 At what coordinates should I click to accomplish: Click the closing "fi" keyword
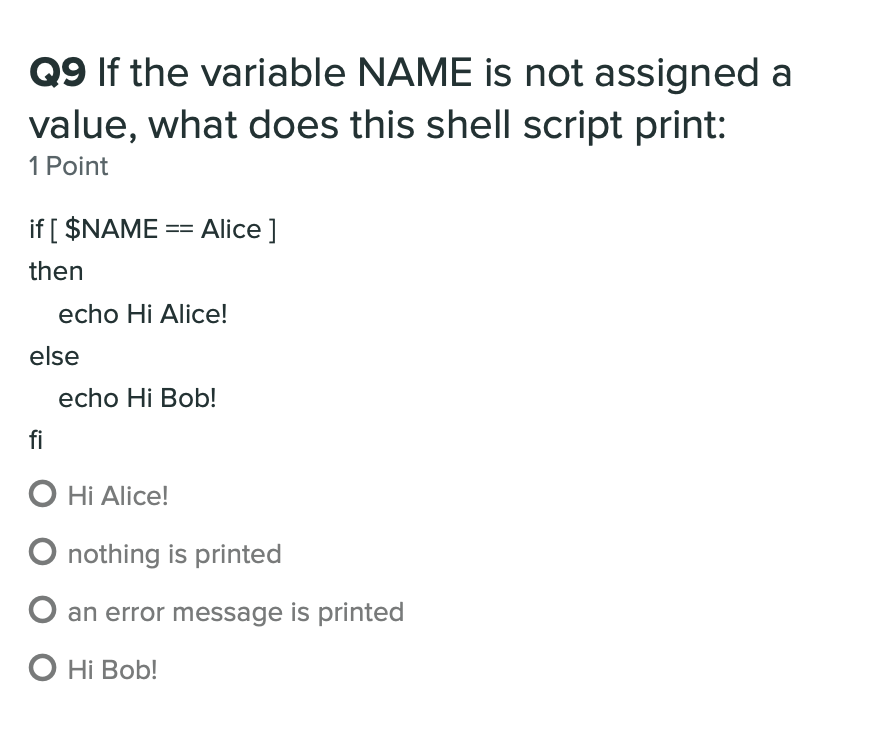pos(36,440)
